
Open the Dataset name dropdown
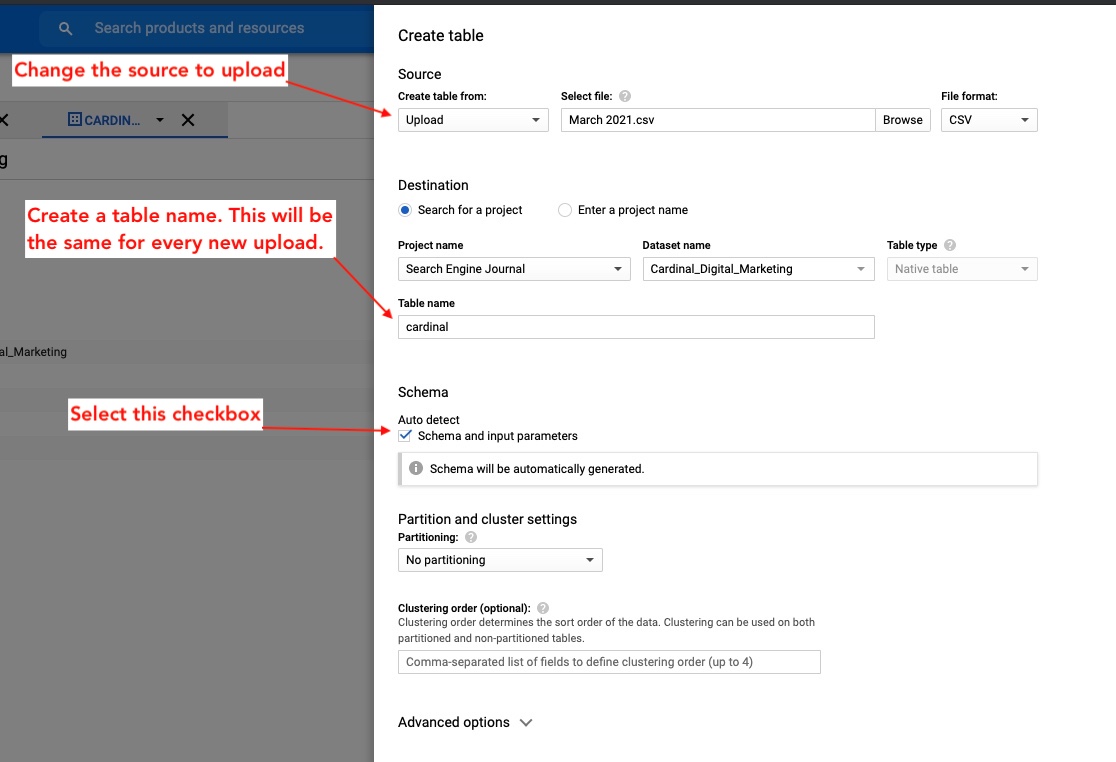758,269
